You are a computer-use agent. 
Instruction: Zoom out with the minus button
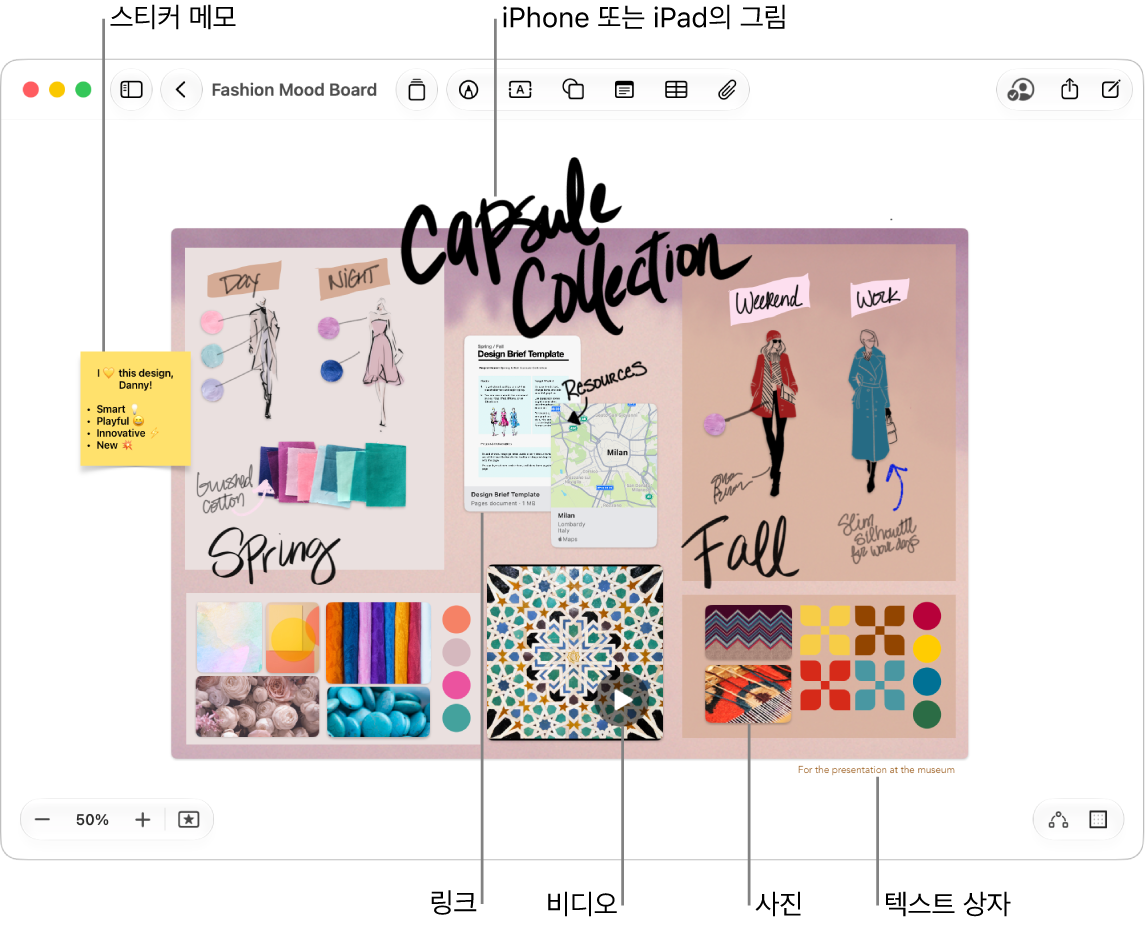42,819
